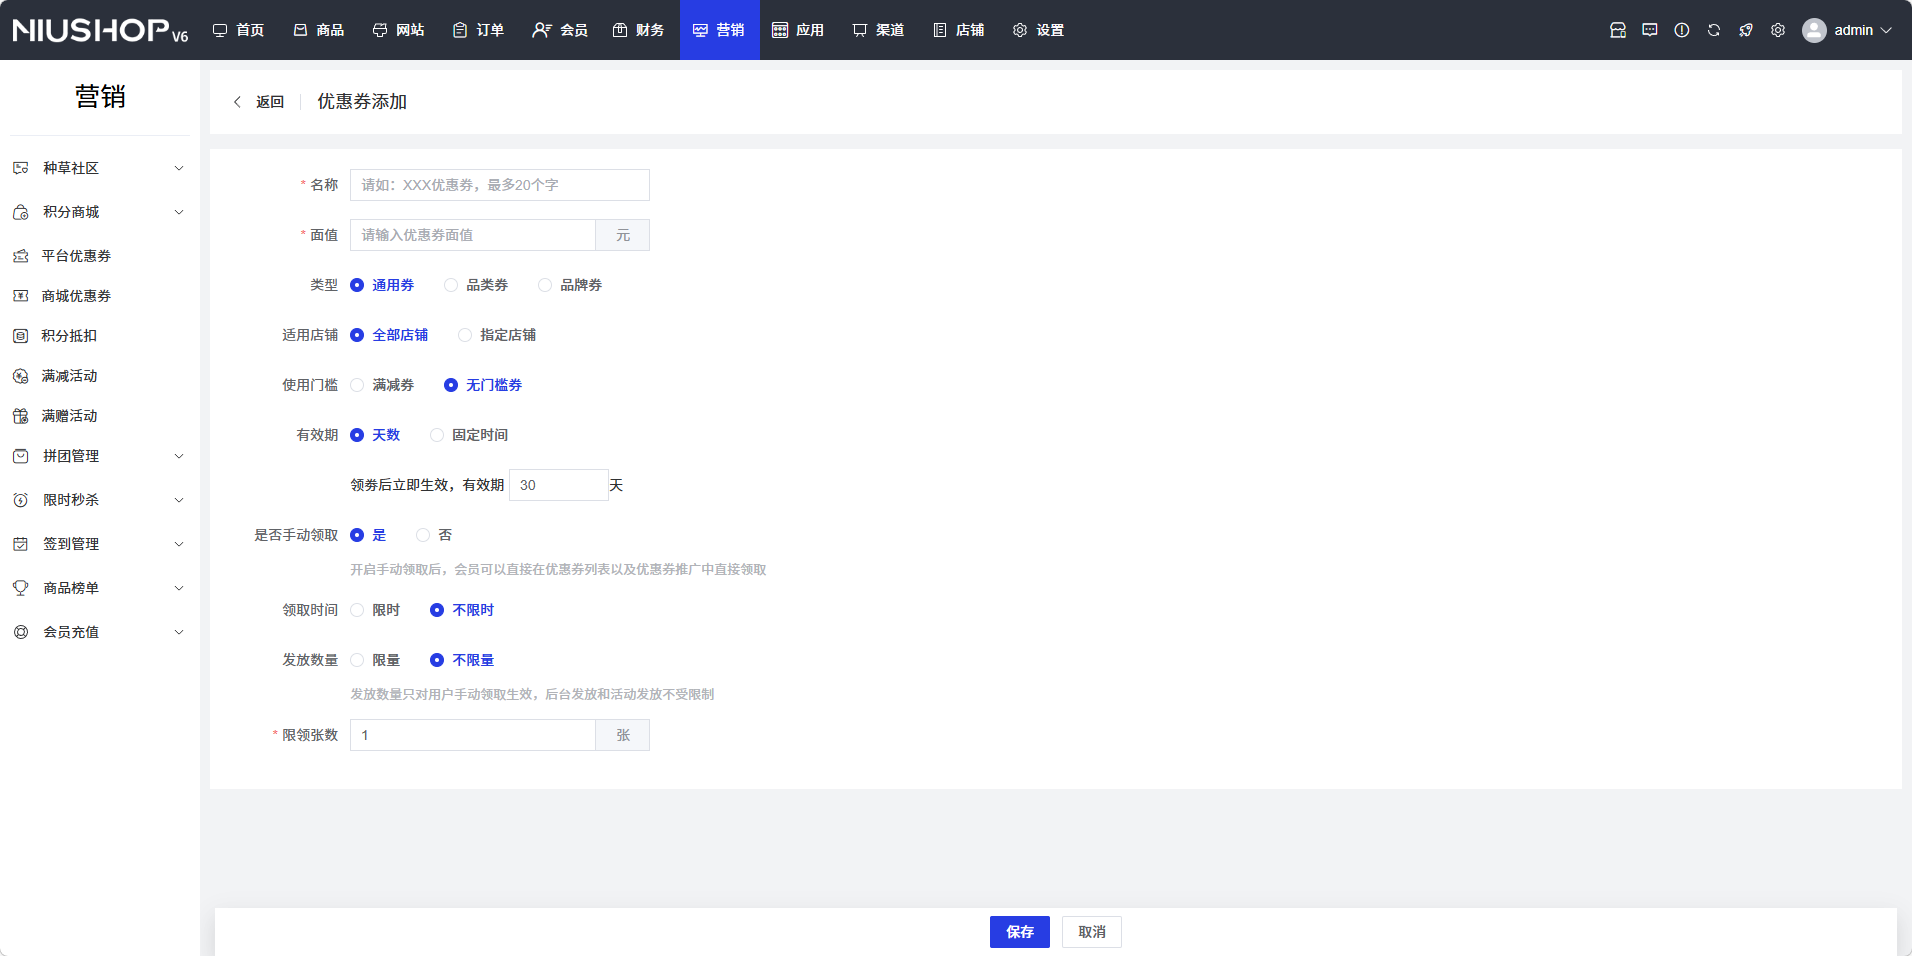Expand the 商品榜单 submenu chevron

pyautogui.click(x=179, y=588)
